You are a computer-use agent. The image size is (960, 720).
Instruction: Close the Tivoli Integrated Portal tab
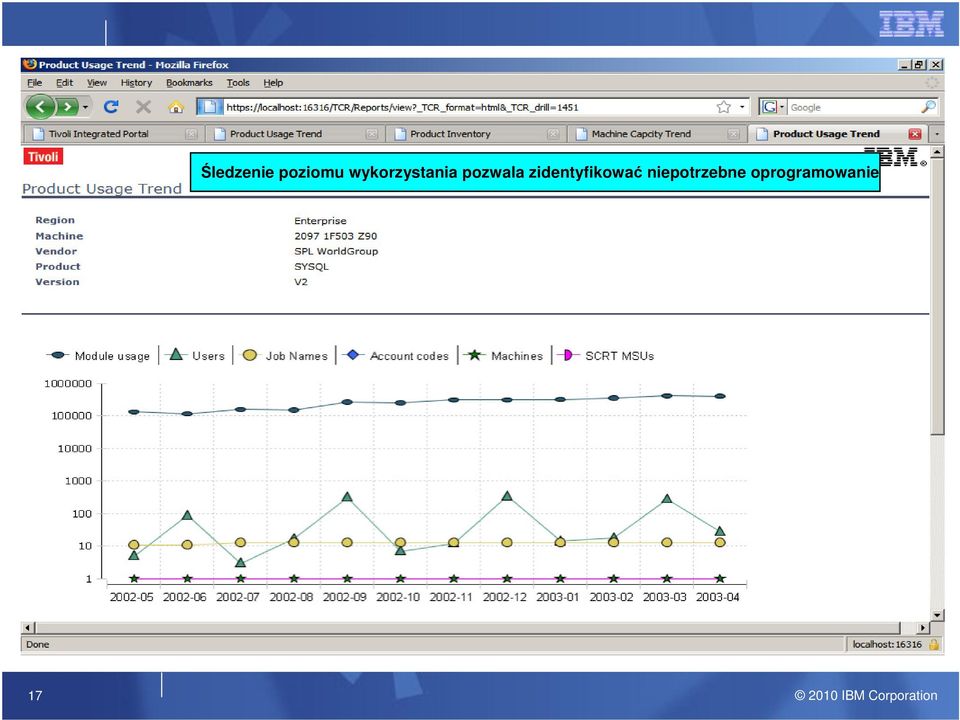click(191, 134)
